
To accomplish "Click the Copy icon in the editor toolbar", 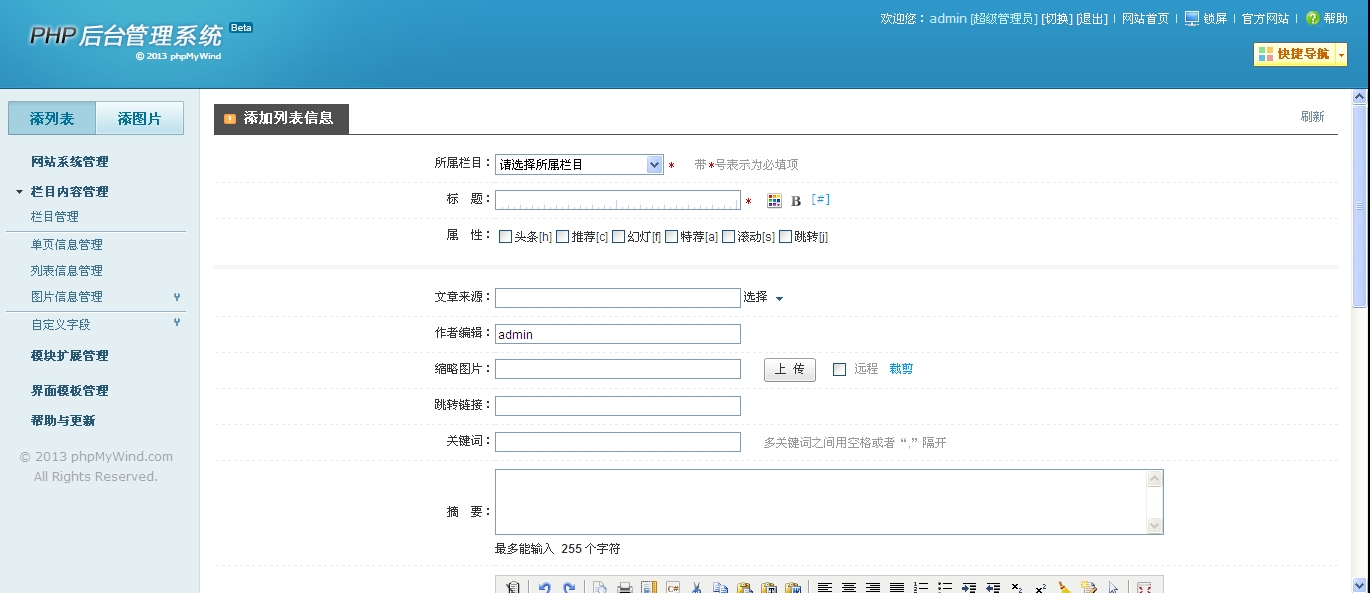I will pyautogui.click(x=719, y=586).
